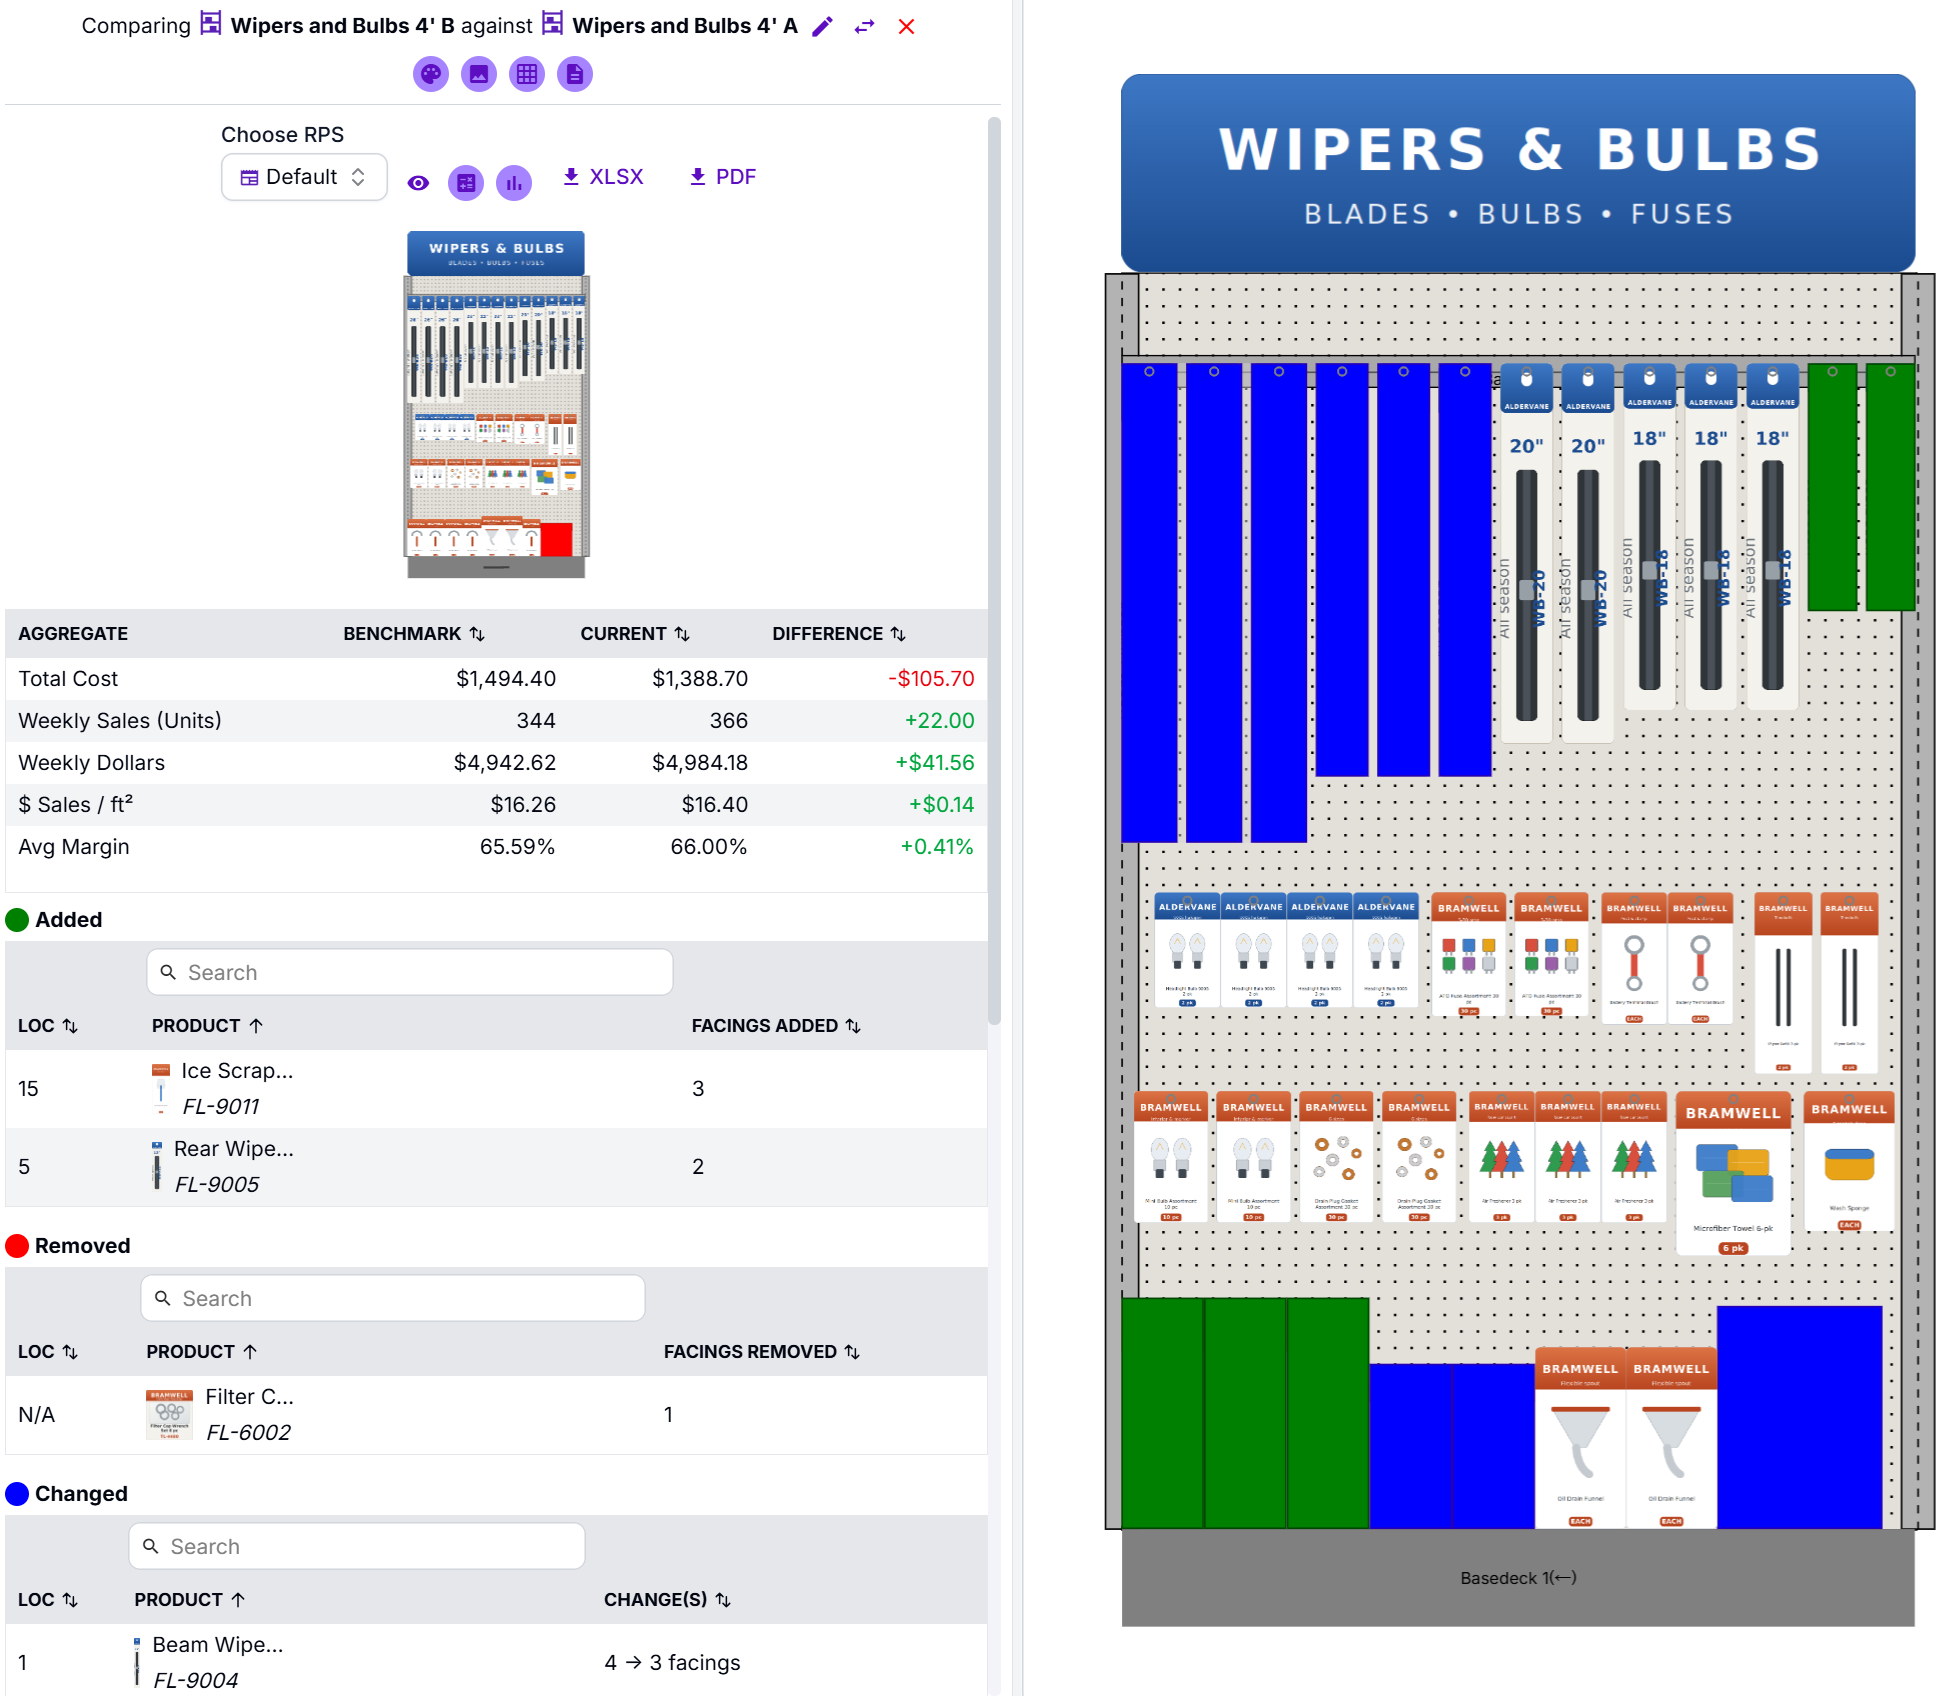
Task: Download the PDF export
Action: pos(723,177)
